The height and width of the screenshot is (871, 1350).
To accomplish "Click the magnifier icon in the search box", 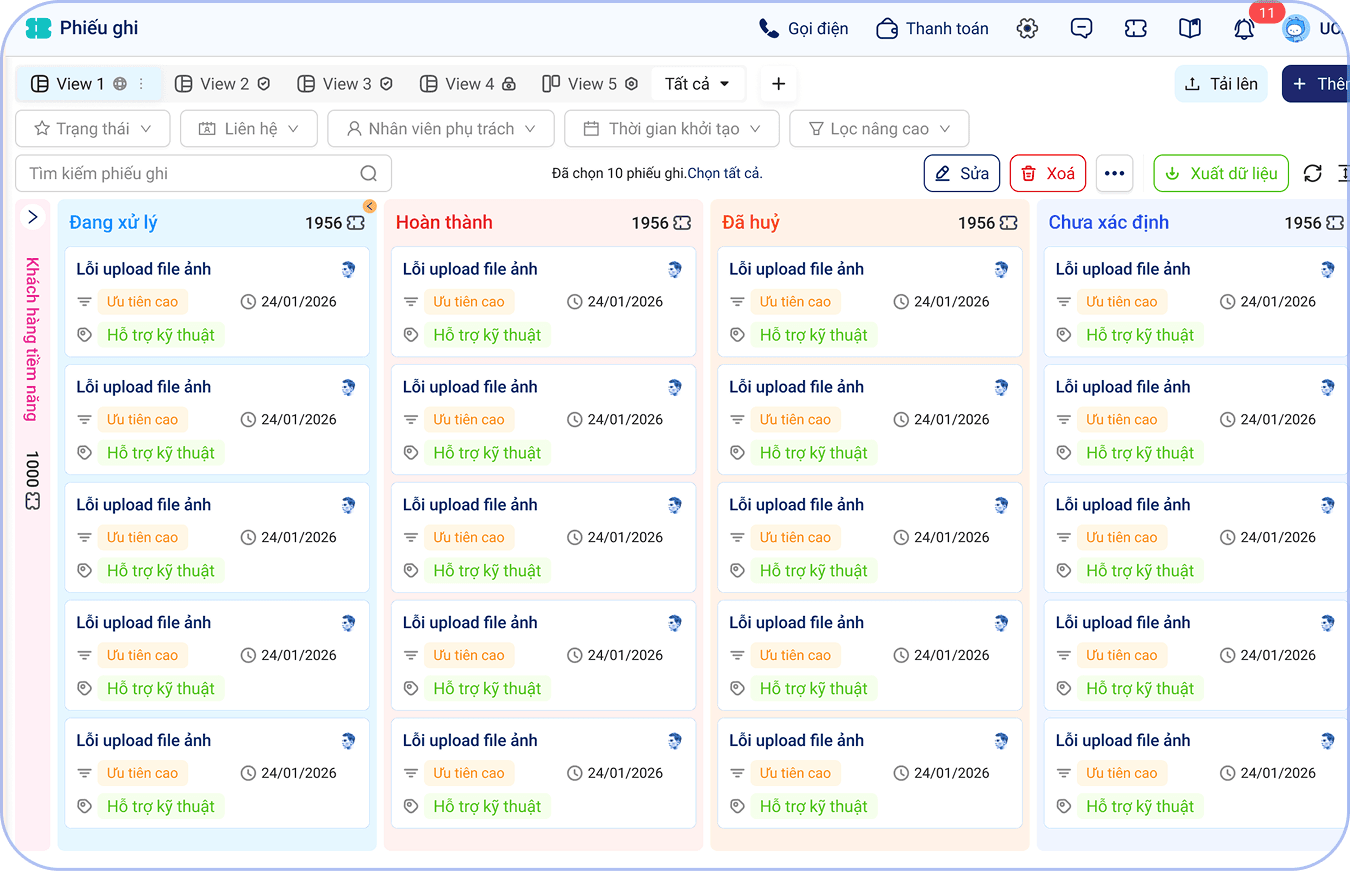I will click(x=371, y=173).
